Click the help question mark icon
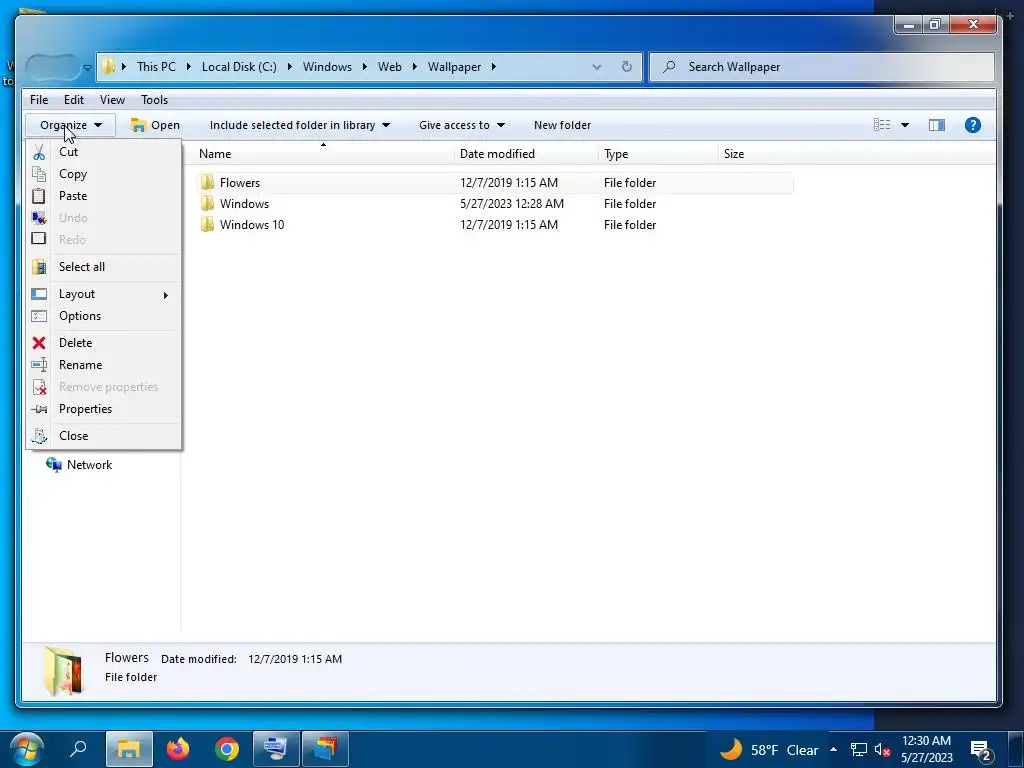This screenshot has height=768, width=1024. 972,125
